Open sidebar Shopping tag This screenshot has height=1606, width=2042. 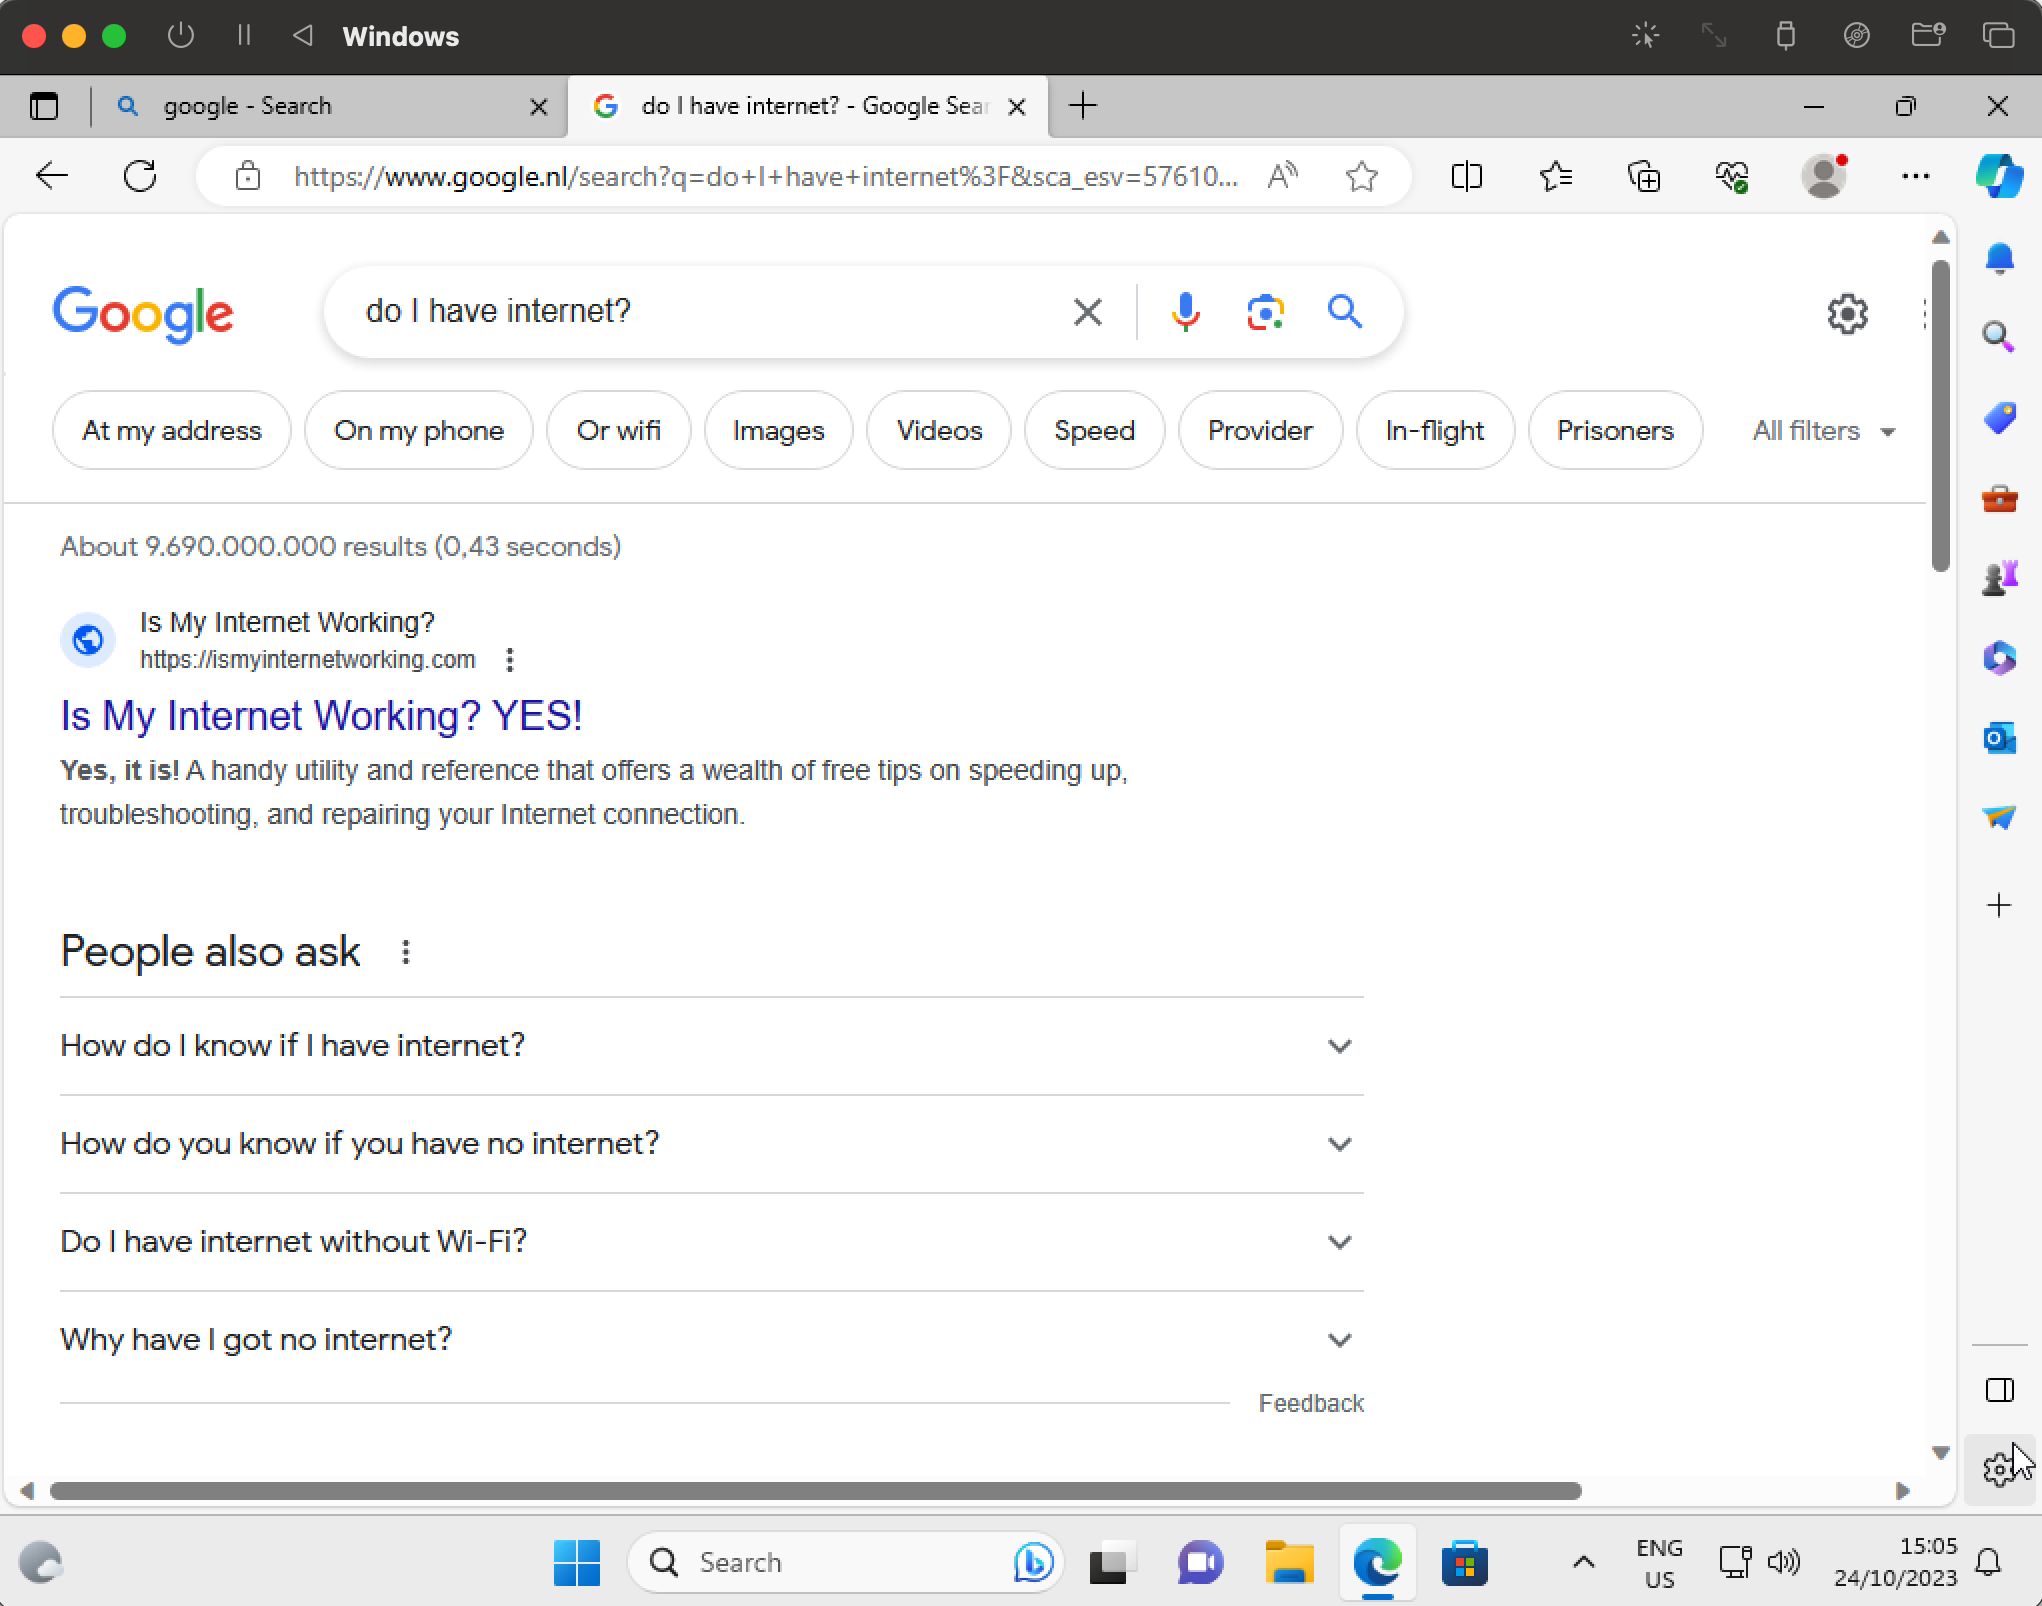(1999, 417)
